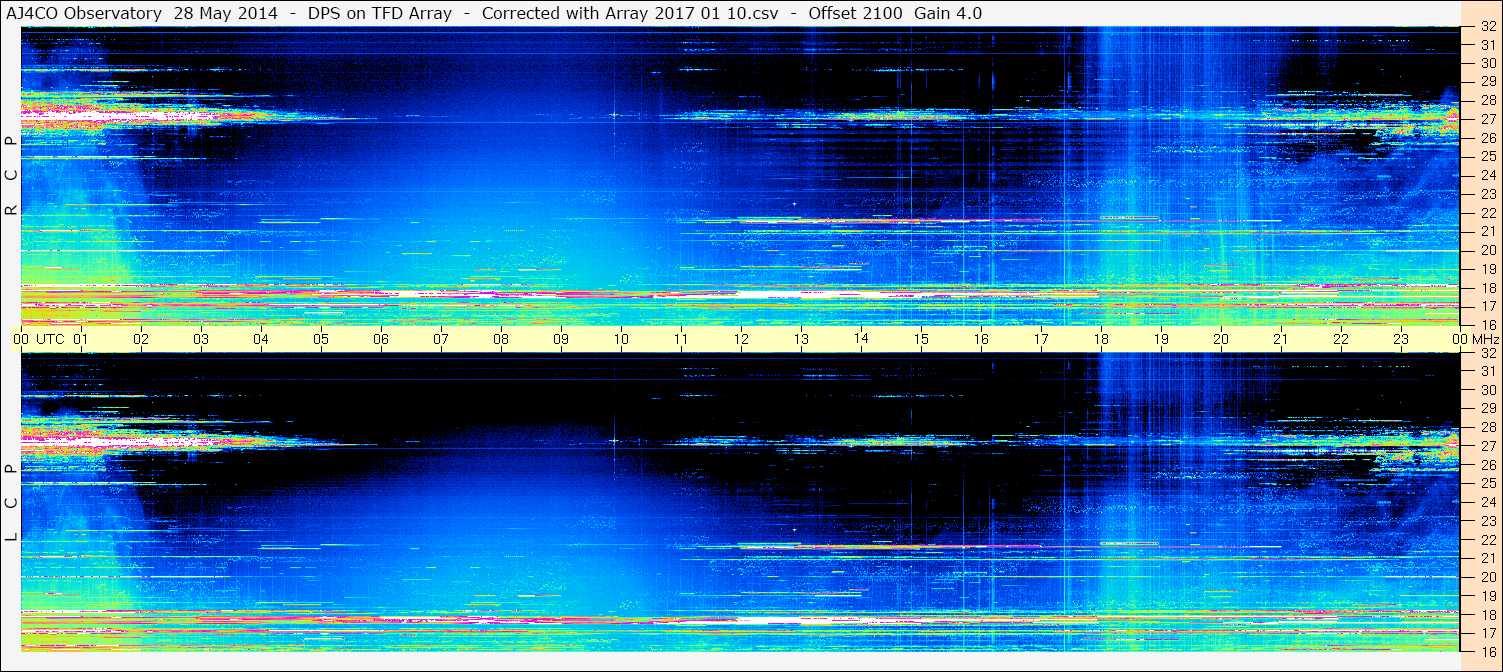Click the 26 MHz tick on RCP scale
The width and height of the screenshot is (1503, 672).
pyautogui.click(x=1487, y=138)
